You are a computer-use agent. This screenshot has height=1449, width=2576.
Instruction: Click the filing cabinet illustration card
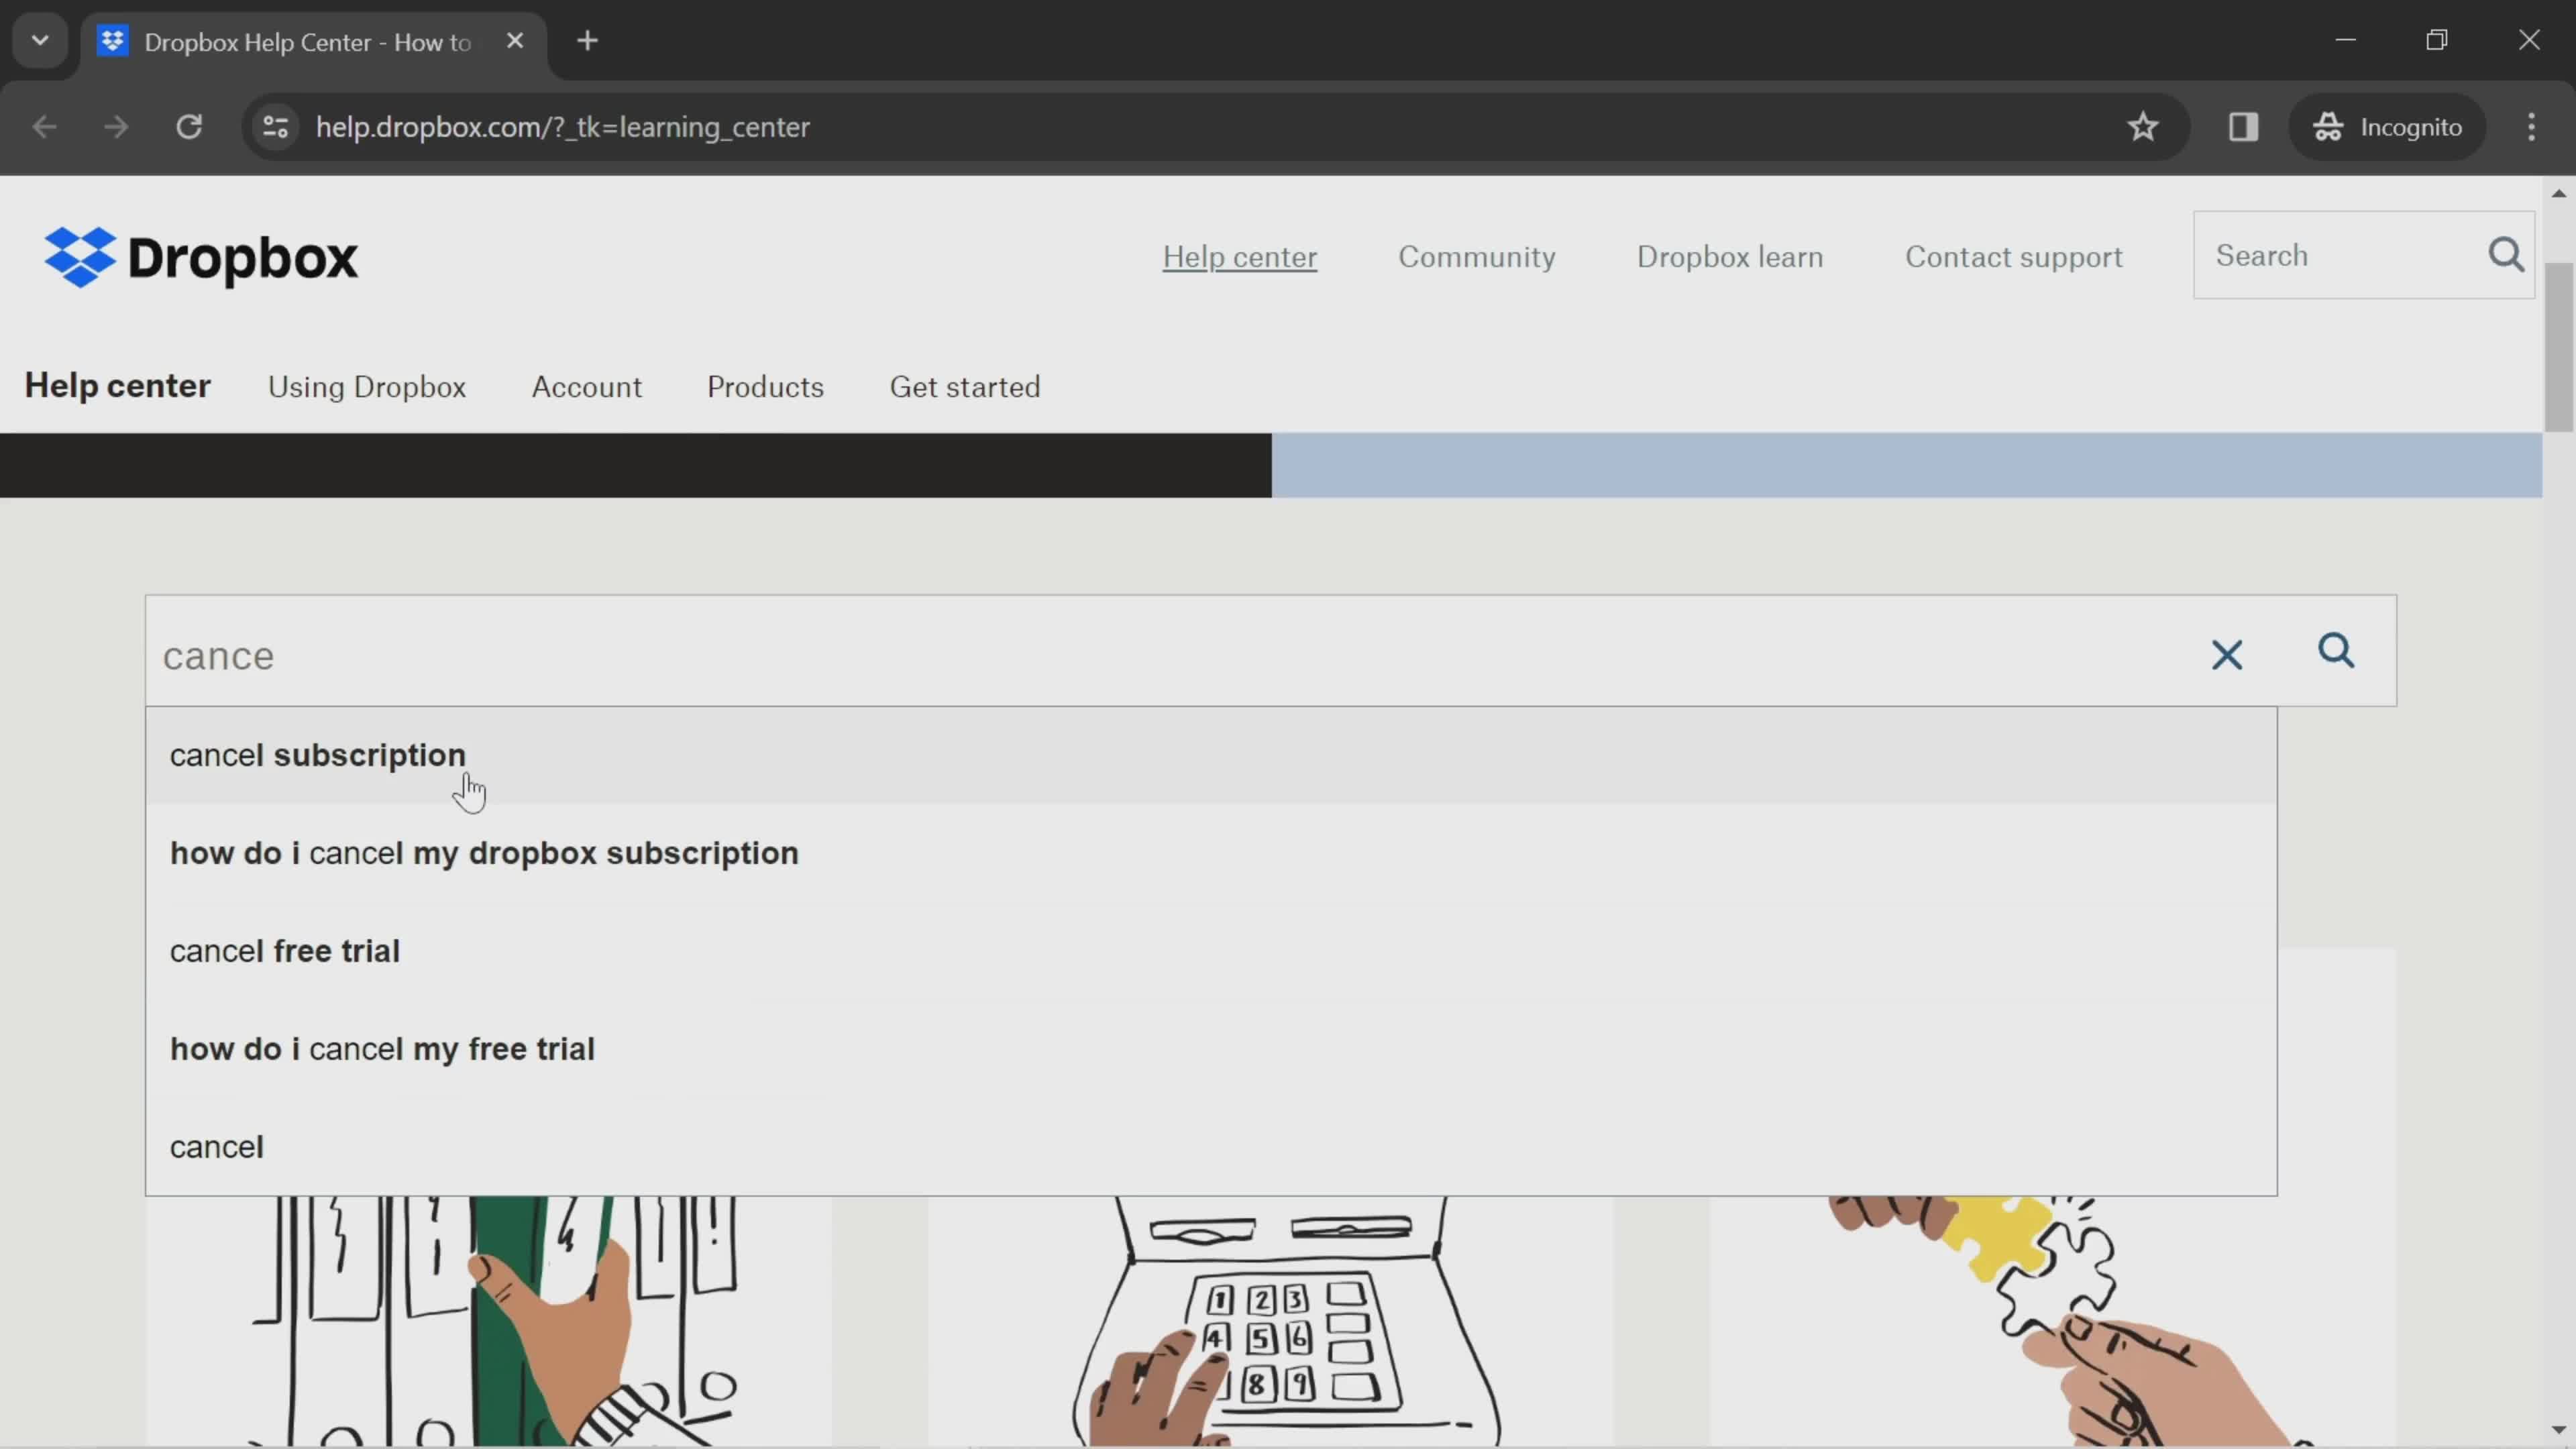pos(489,1320)
